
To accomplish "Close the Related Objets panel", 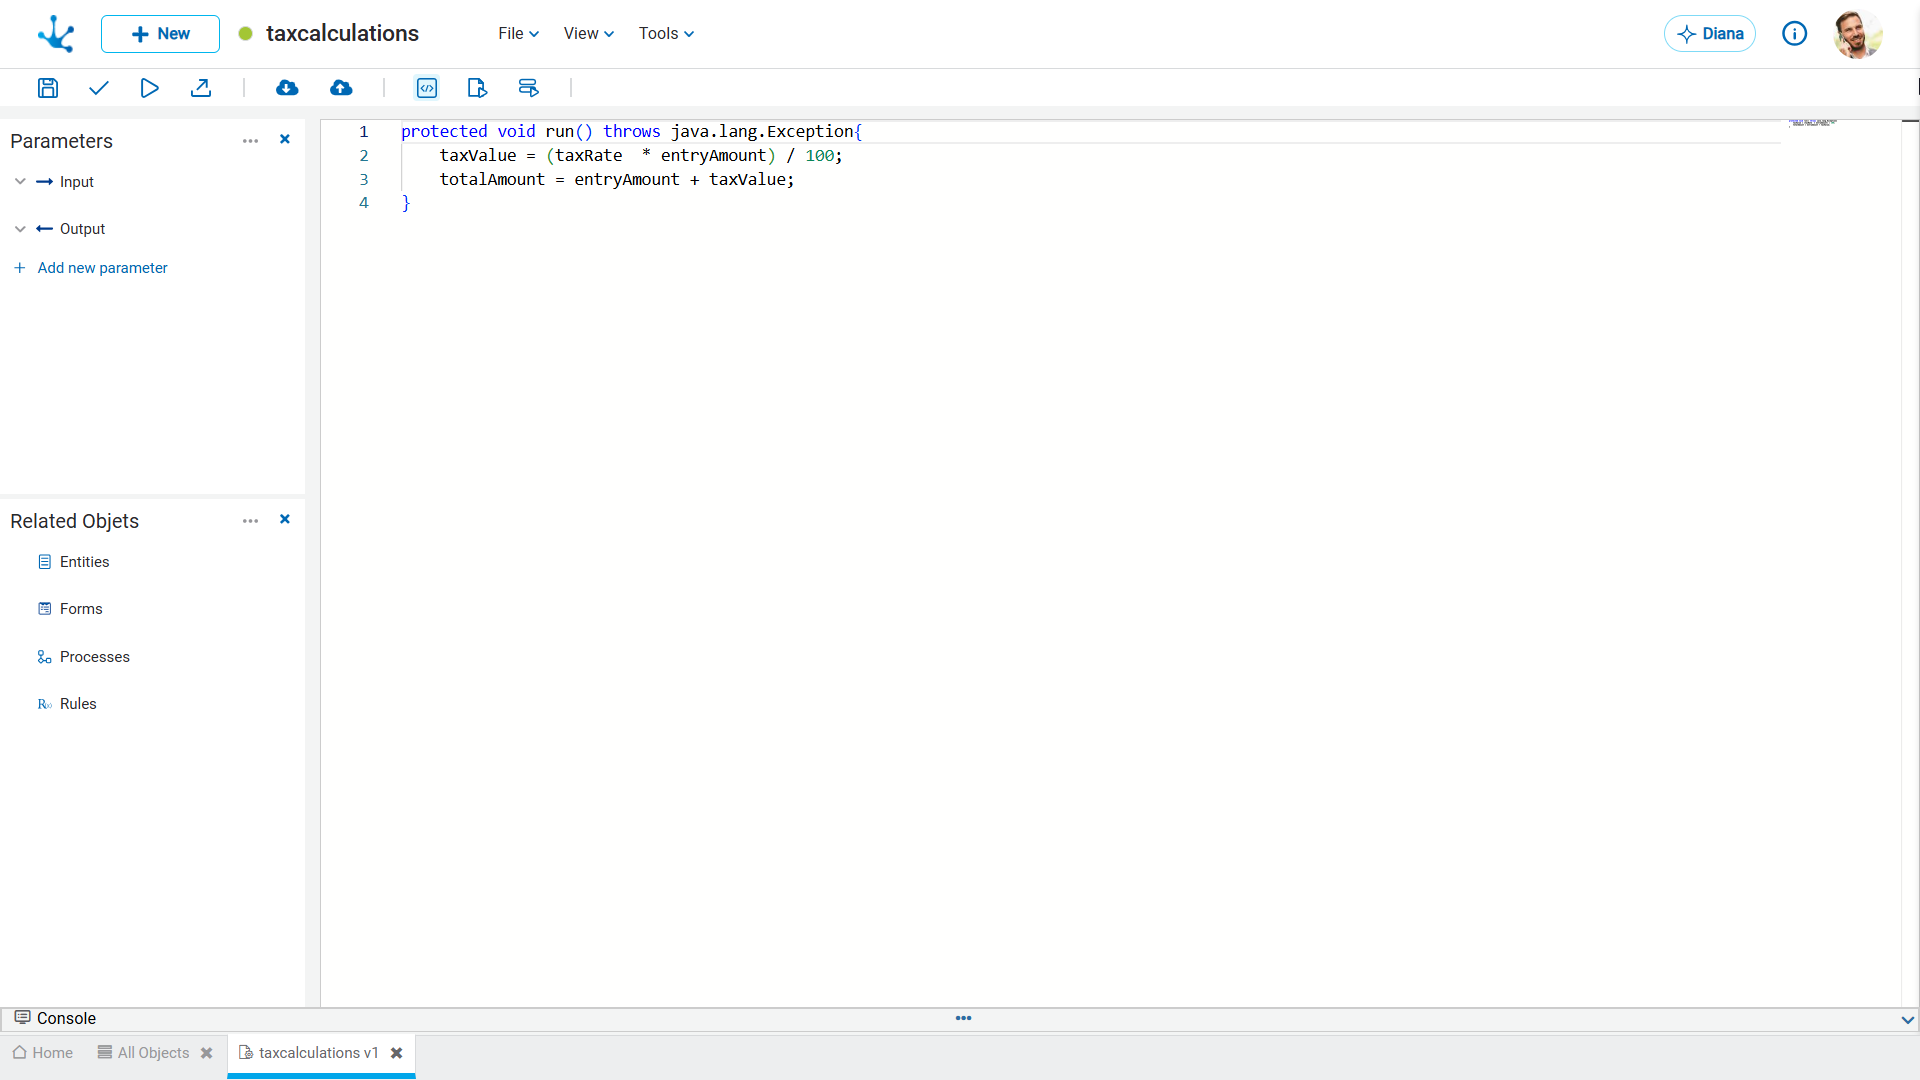I will [x=285, y=519].
